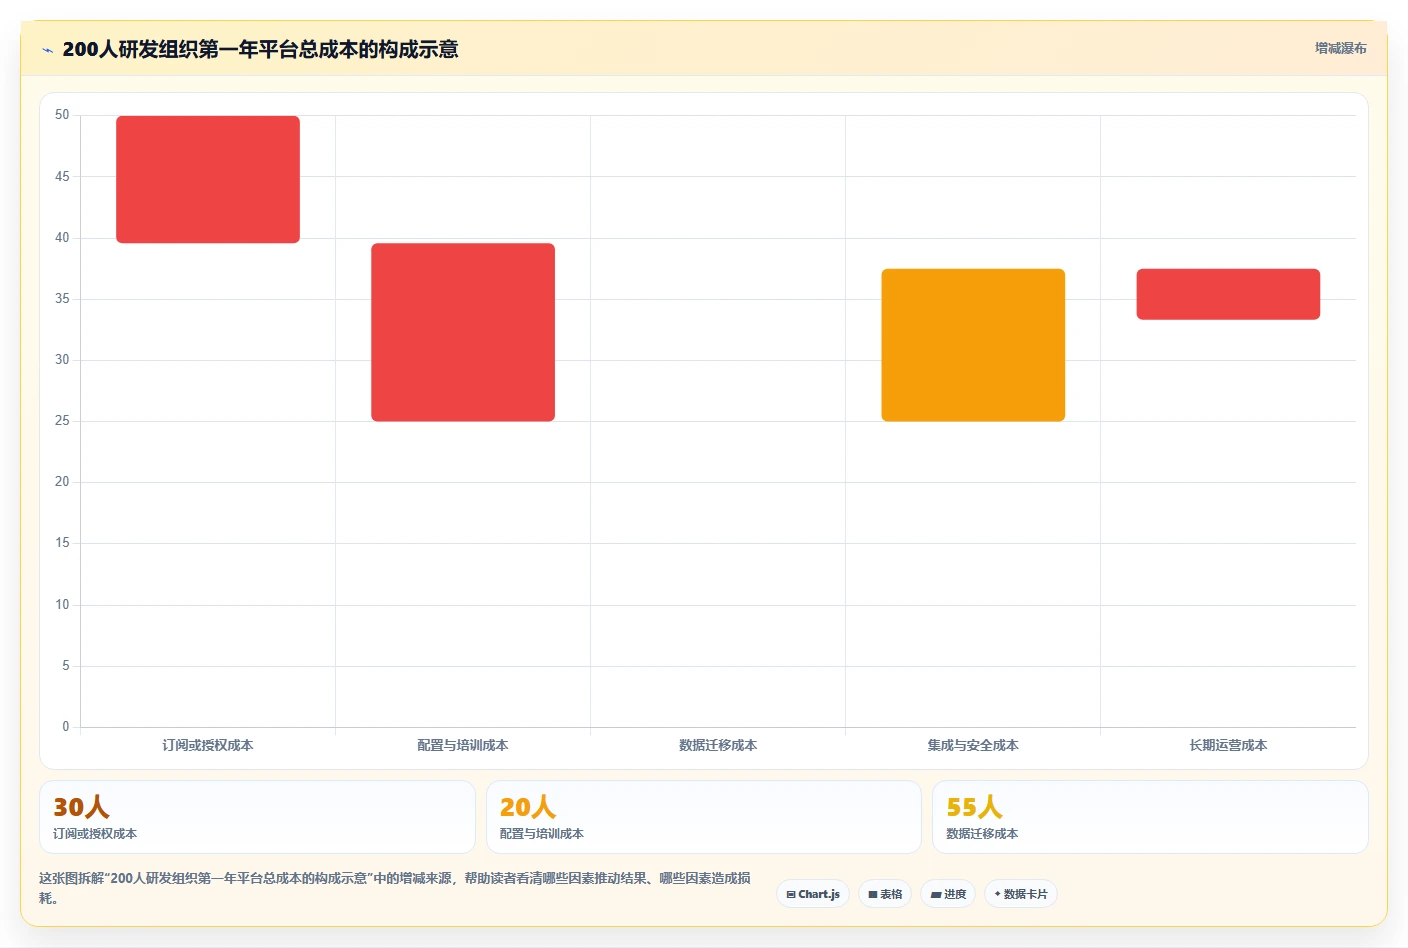The width and height of the screenshot is (1408, 948).
Task: Click the x-axis label 配置与培训成本
Action: (x=463, y=745)
